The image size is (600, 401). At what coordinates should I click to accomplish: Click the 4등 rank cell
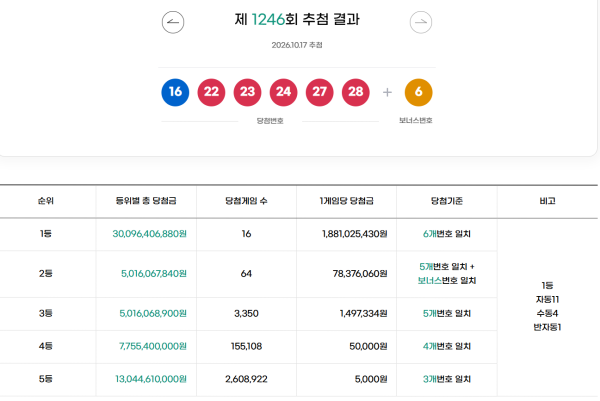(x=46, y=346)
